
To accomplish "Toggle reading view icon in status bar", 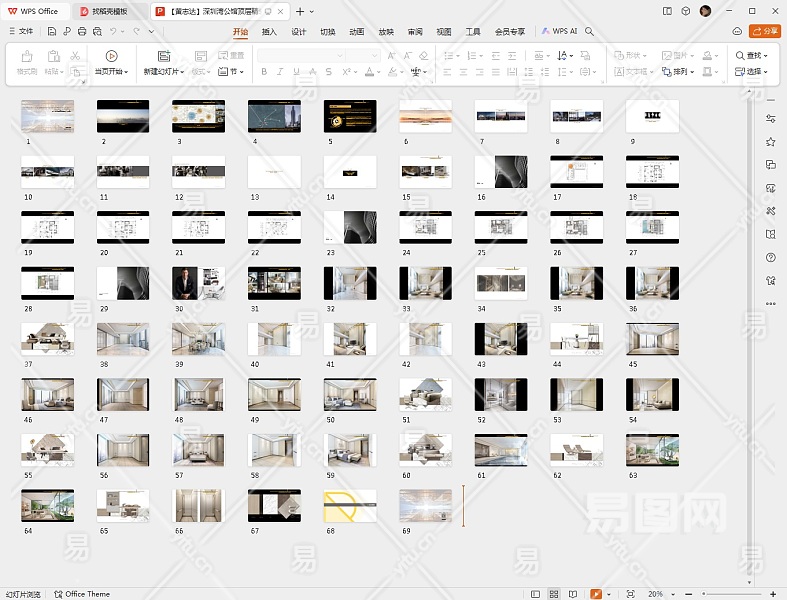I will [573, 594].
